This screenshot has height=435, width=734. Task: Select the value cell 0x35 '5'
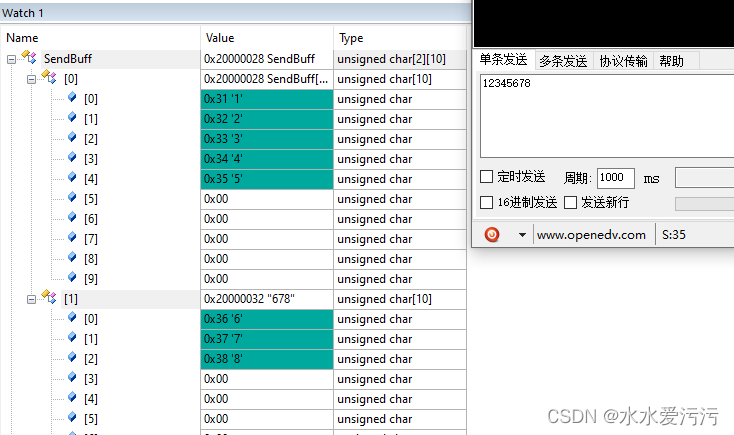click(x=267, y=179)
